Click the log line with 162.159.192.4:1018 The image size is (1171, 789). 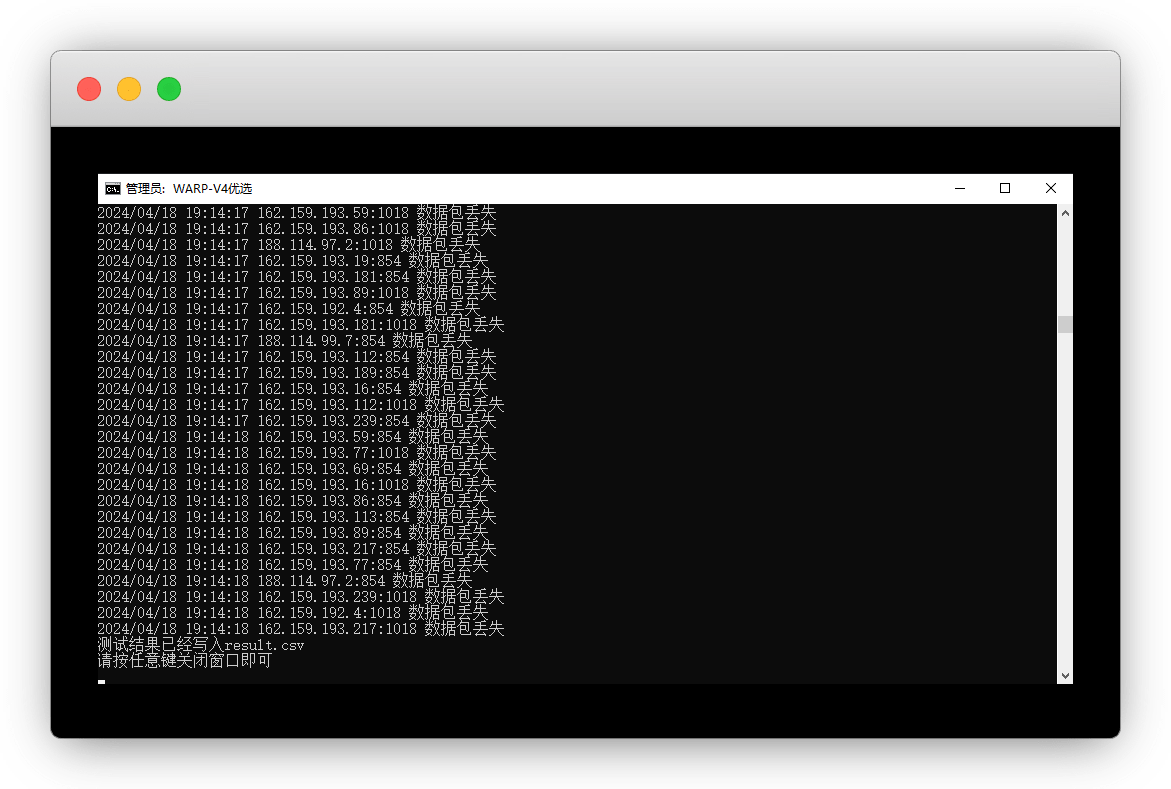(x=292, y=613)
